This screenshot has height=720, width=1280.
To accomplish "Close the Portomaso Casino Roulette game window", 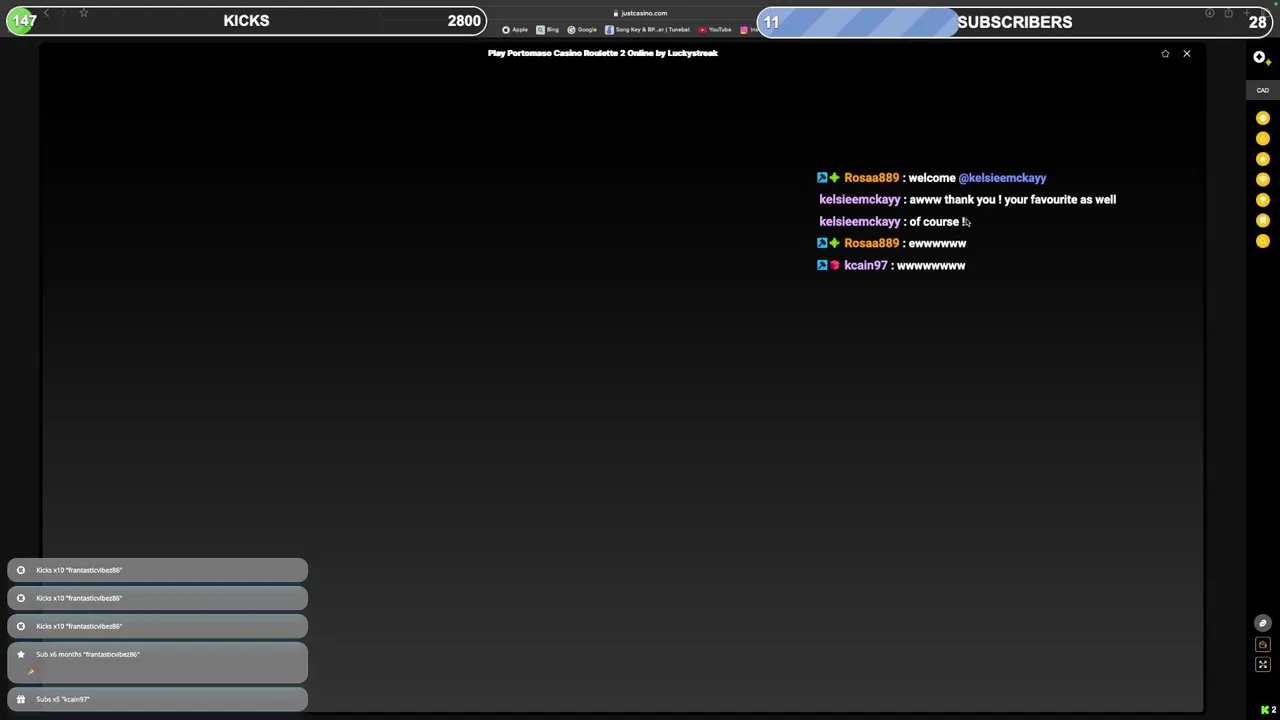I will (x=1187, y=54).
